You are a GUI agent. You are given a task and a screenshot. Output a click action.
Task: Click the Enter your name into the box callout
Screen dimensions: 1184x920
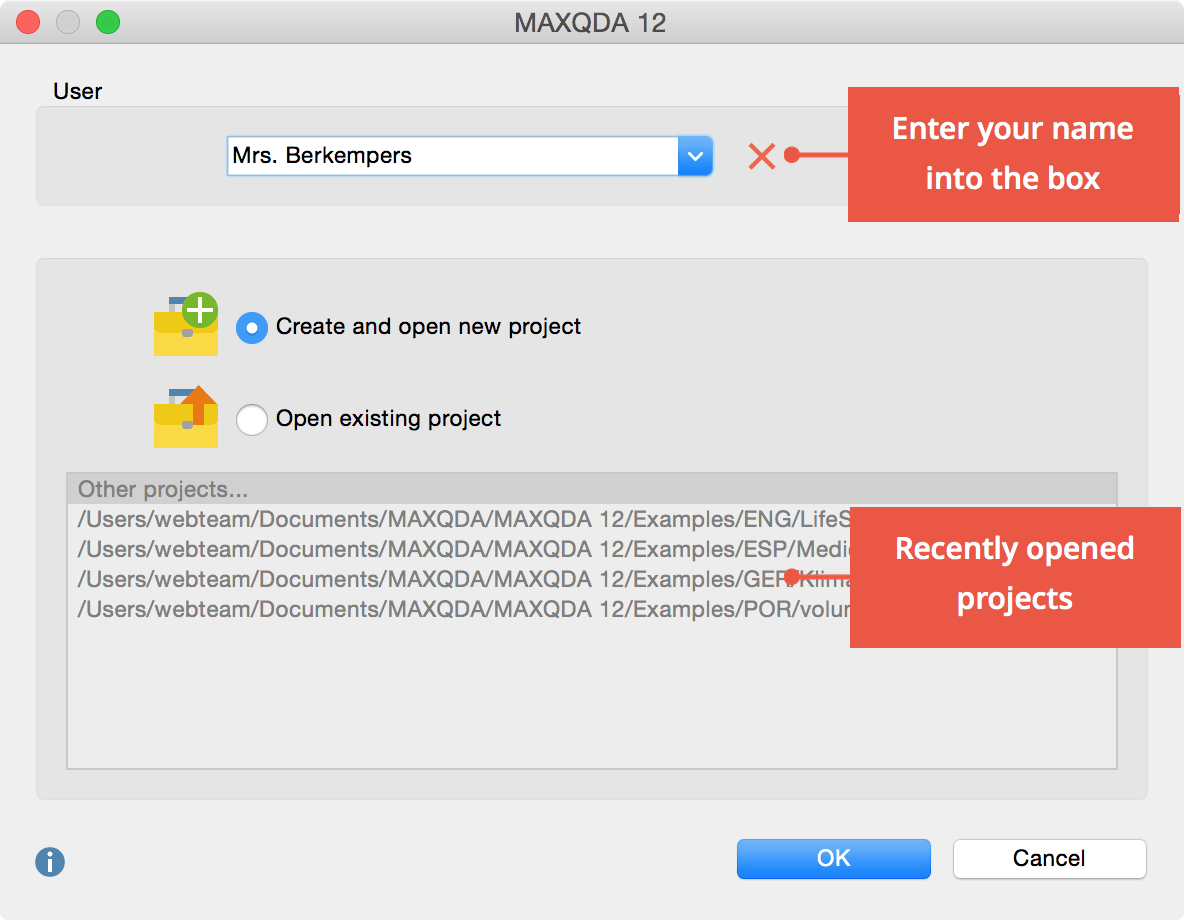[1012, 154]
